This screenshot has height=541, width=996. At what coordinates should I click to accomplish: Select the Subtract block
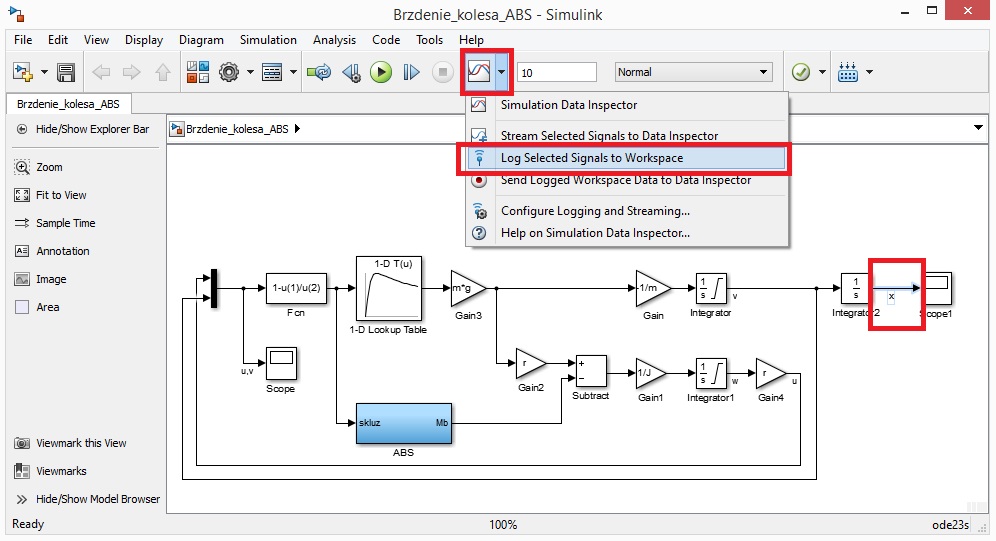(x=591, y=371)
